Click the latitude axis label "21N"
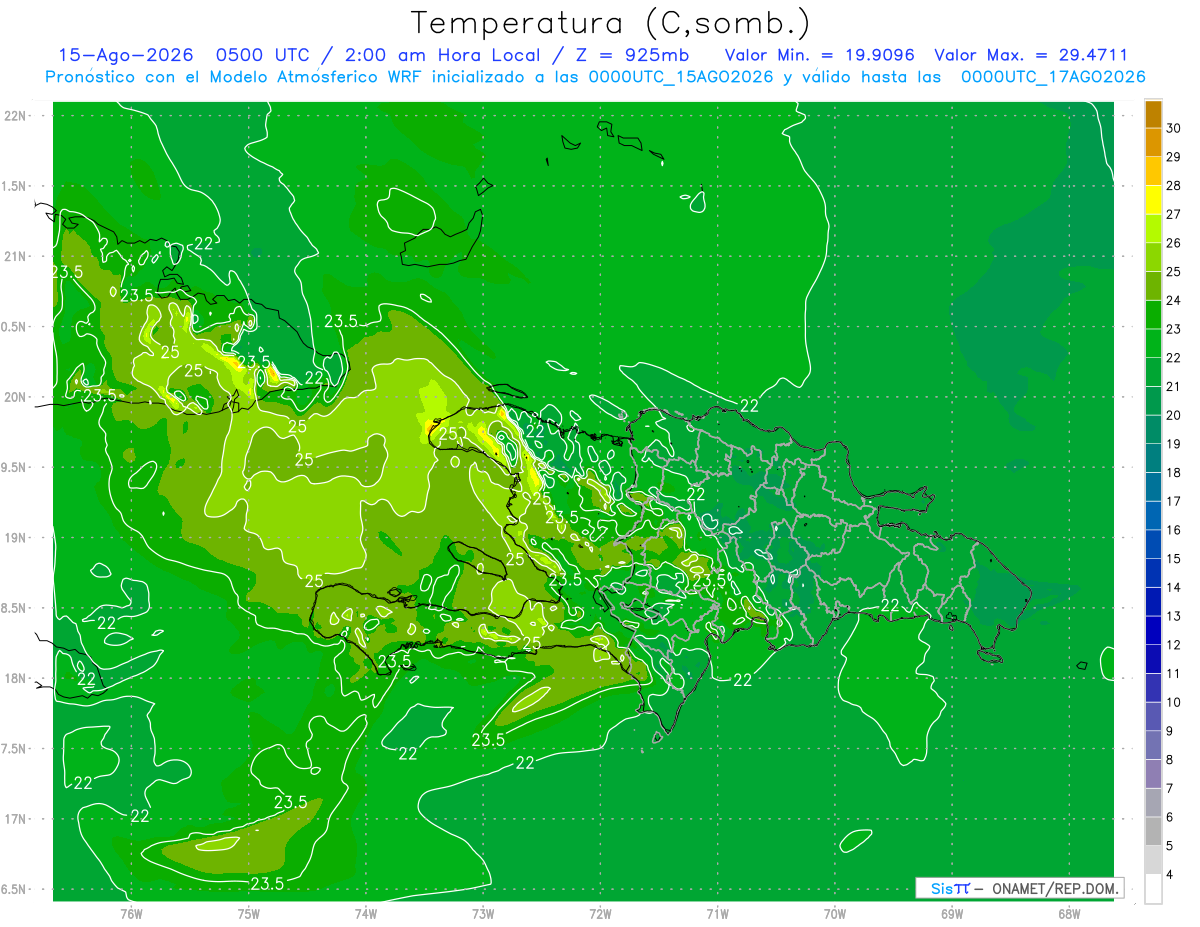The image size is (1200, 927). point(15,256)
